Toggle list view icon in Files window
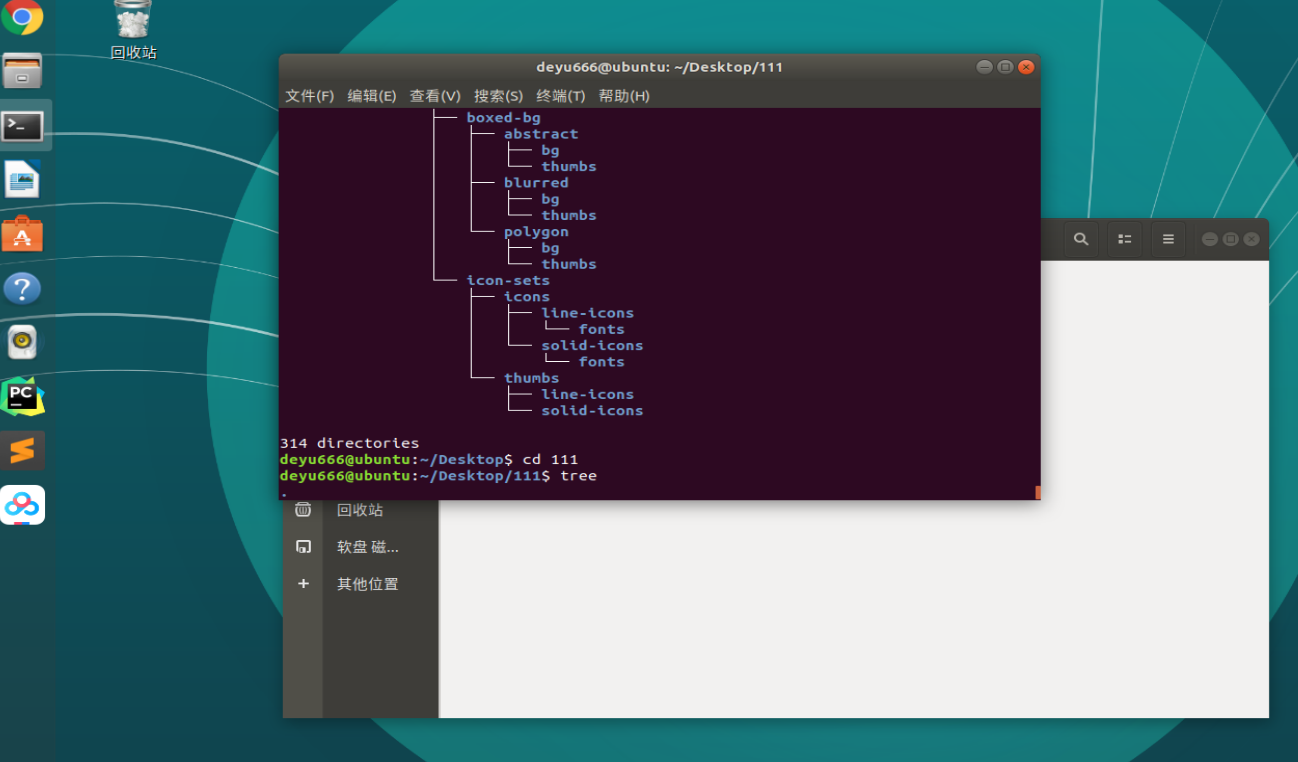This screenshot has width=1298, height=762. [x=1125, y=239]
